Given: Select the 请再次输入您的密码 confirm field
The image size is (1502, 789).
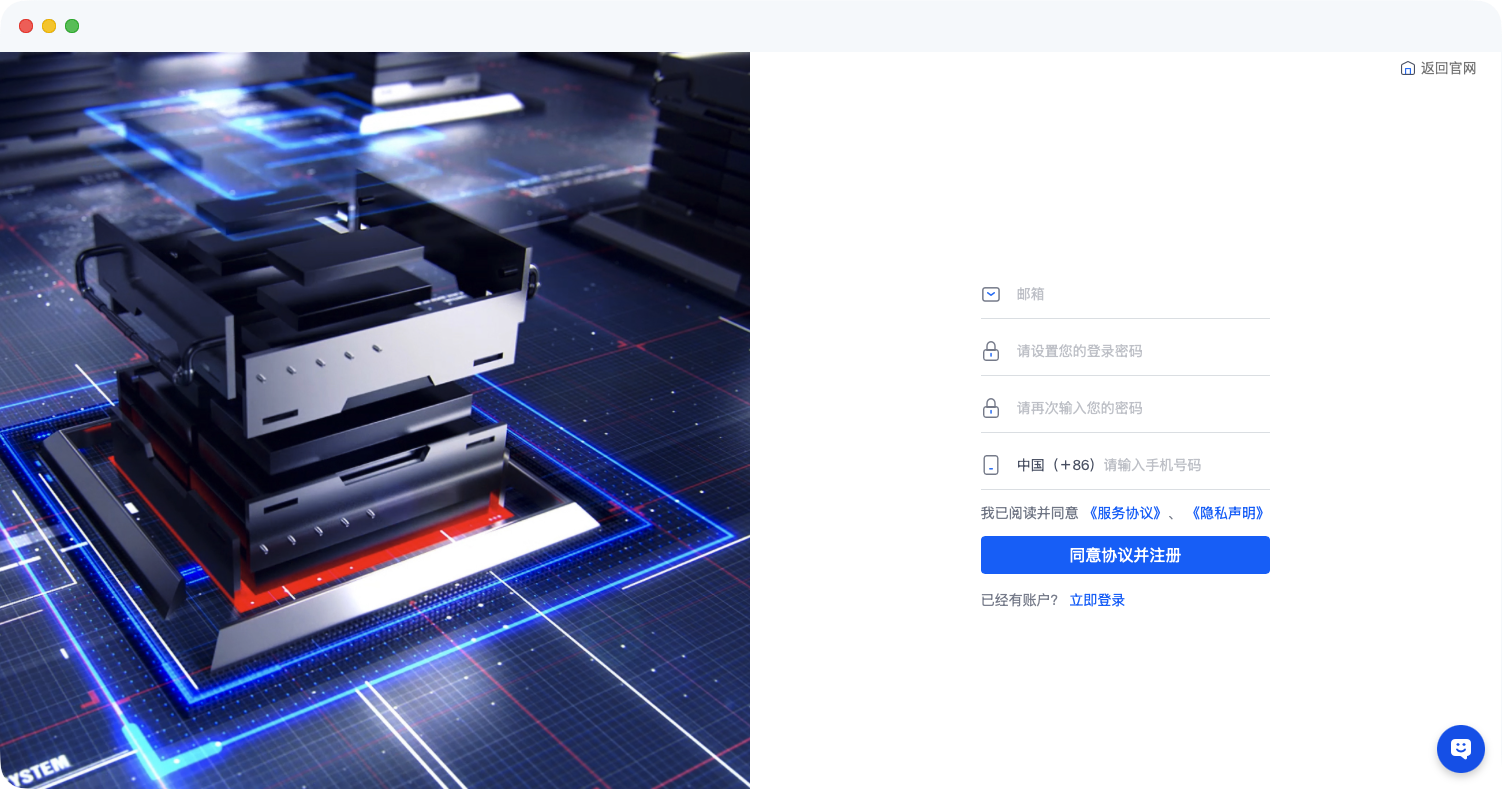Looking at the screenshot, I should tap(1140, 408).
